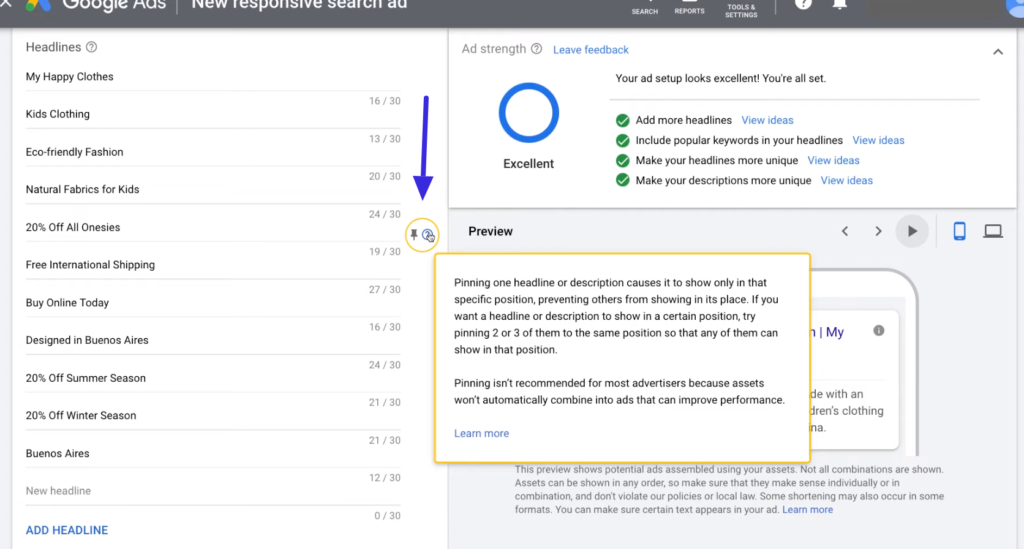Open the notifications bell
The width and height of the screenshot is (1024, 549).
(x=840, y=4)
